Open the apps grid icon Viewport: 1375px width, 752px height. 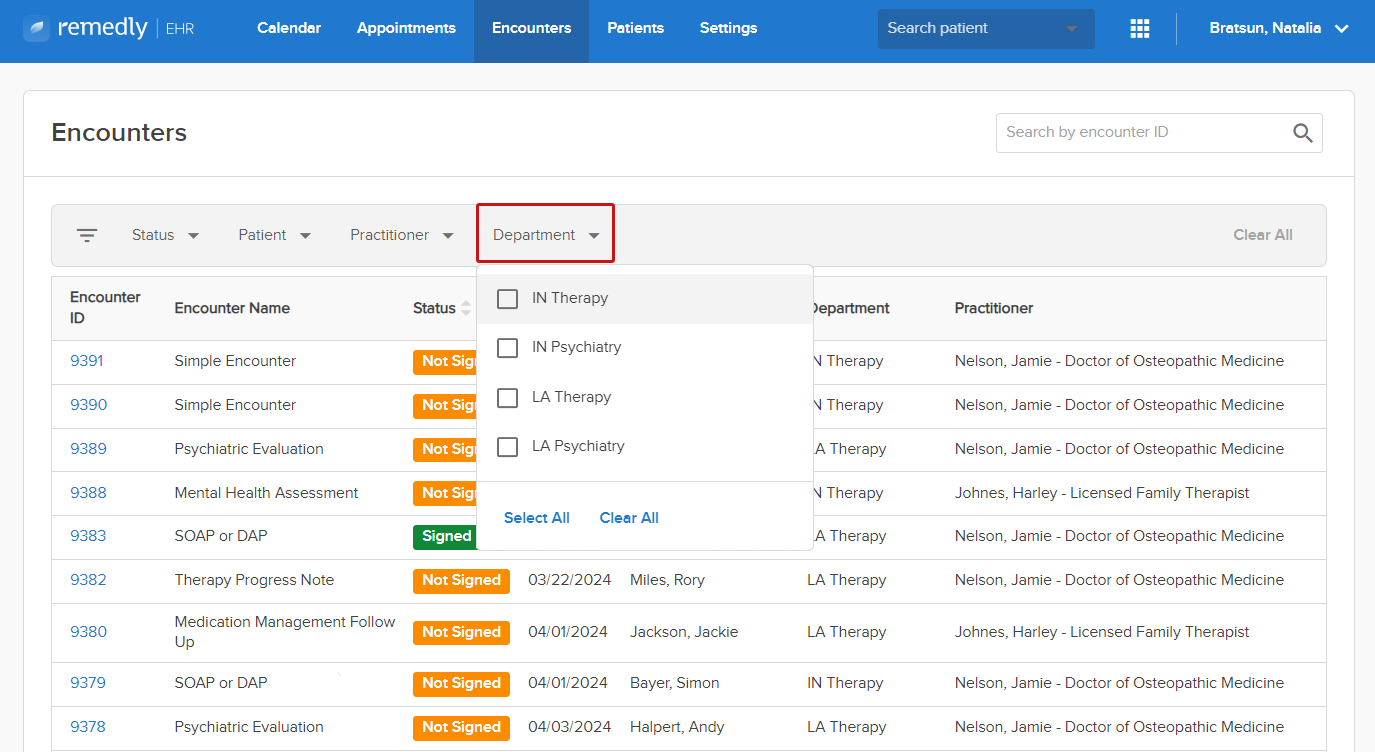(x=1139, y=28)
